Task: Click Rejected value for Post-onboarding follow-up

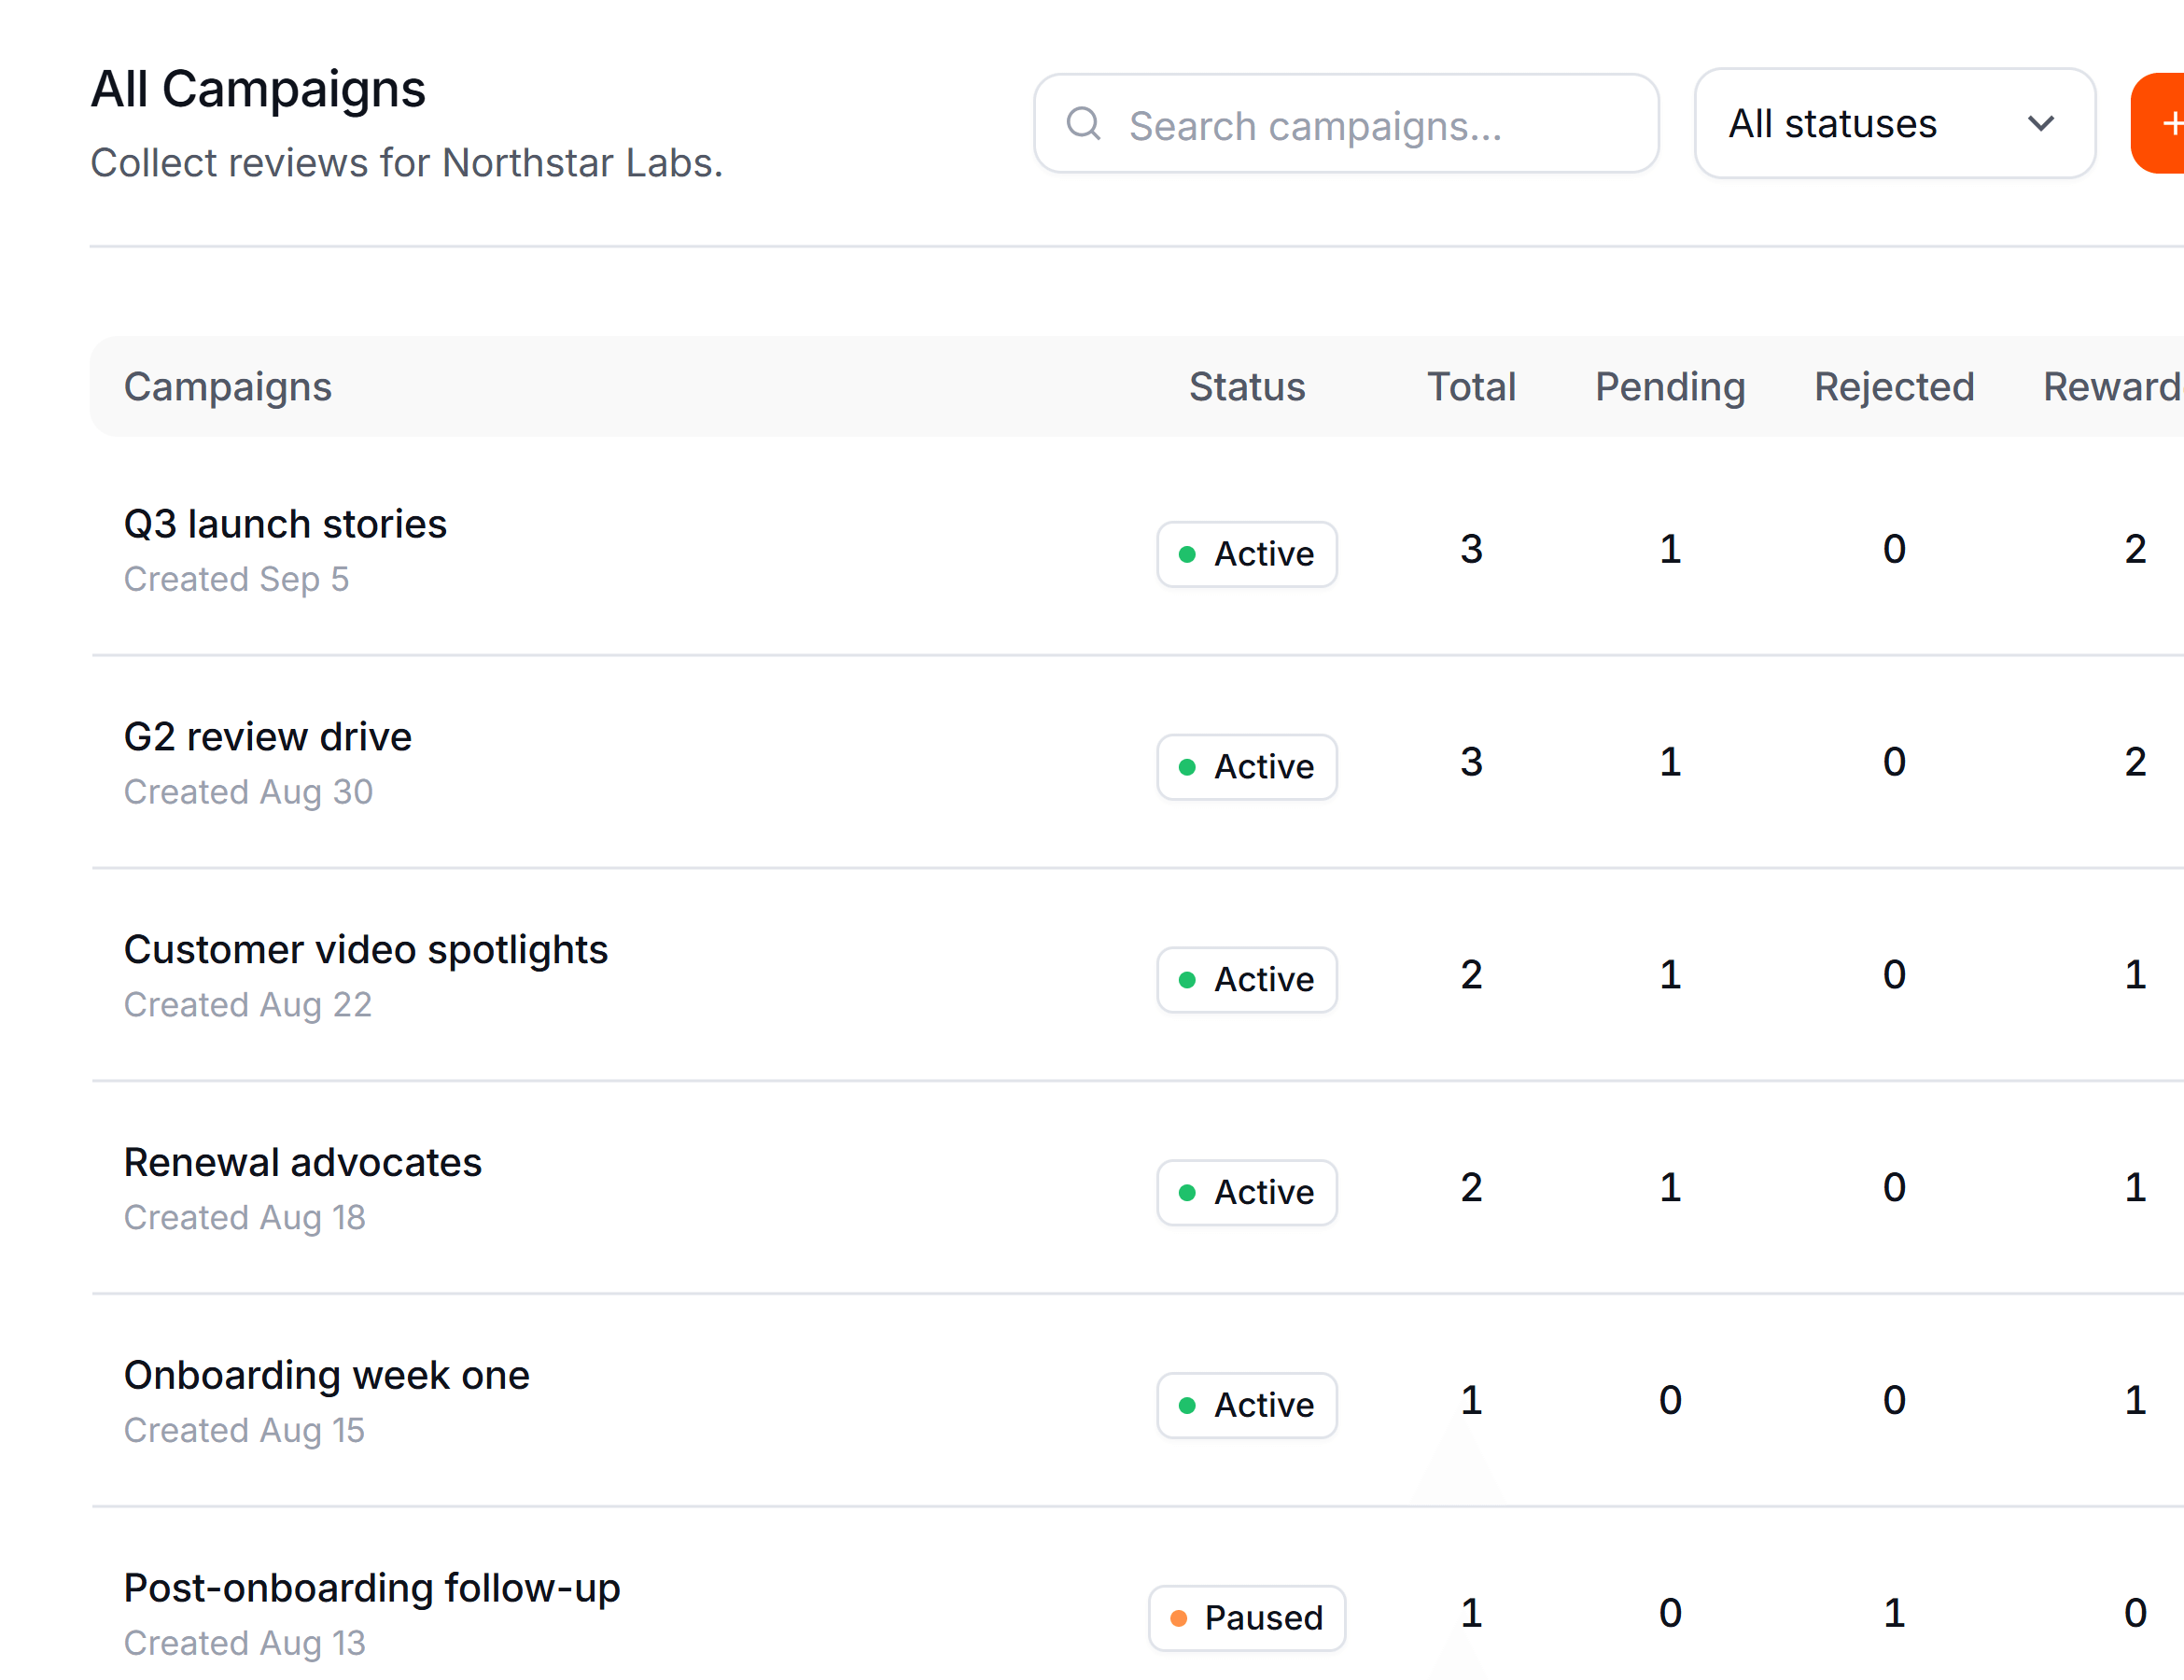Action: tap(1894, 1613)
